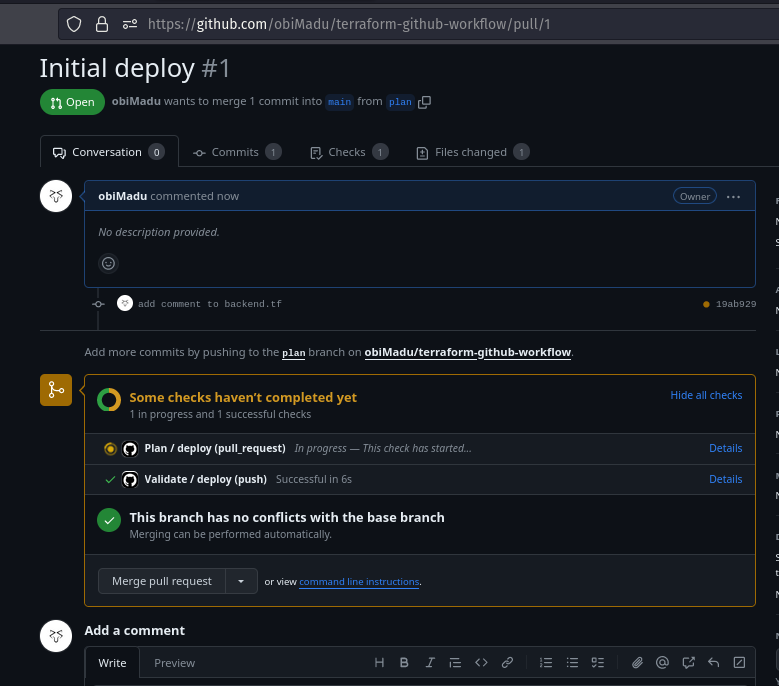The width and height of the screenshot is (779, 686).
Task: Open the plan head branch link
Action: tap(400, 102)
